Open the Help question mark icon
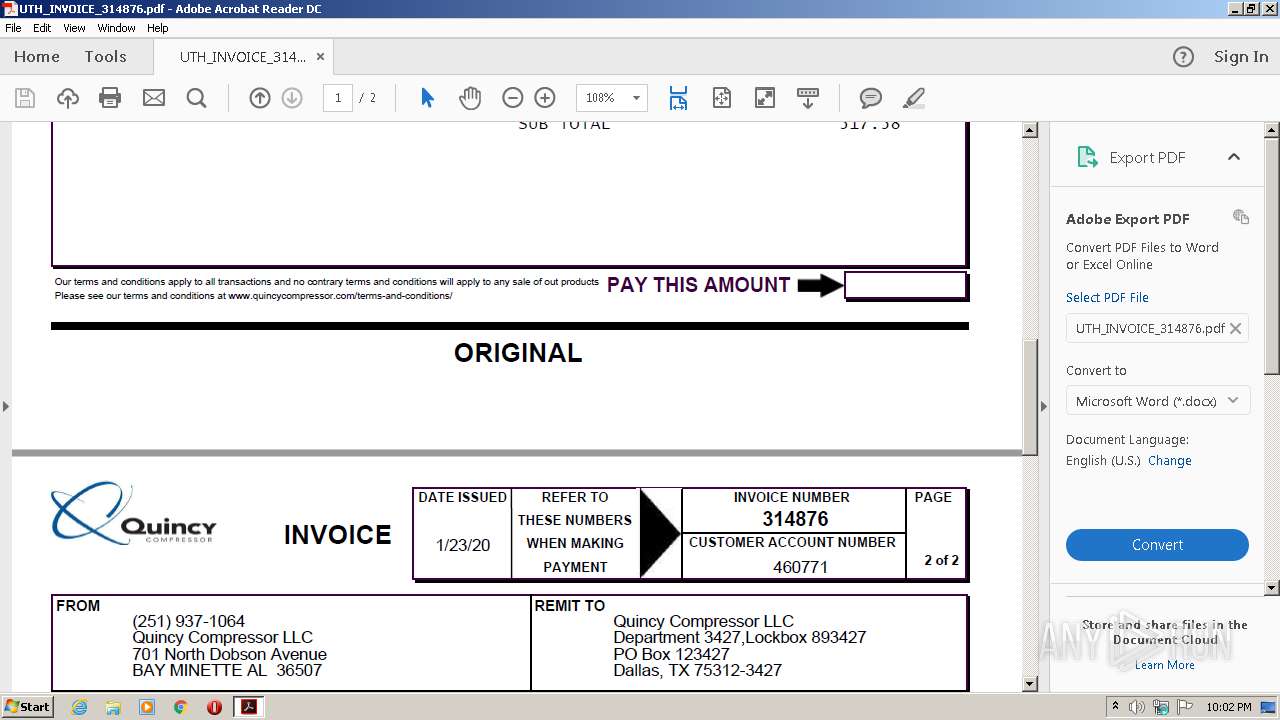The width and height of the screenshot is (1280, 720). pos(1183,57)
